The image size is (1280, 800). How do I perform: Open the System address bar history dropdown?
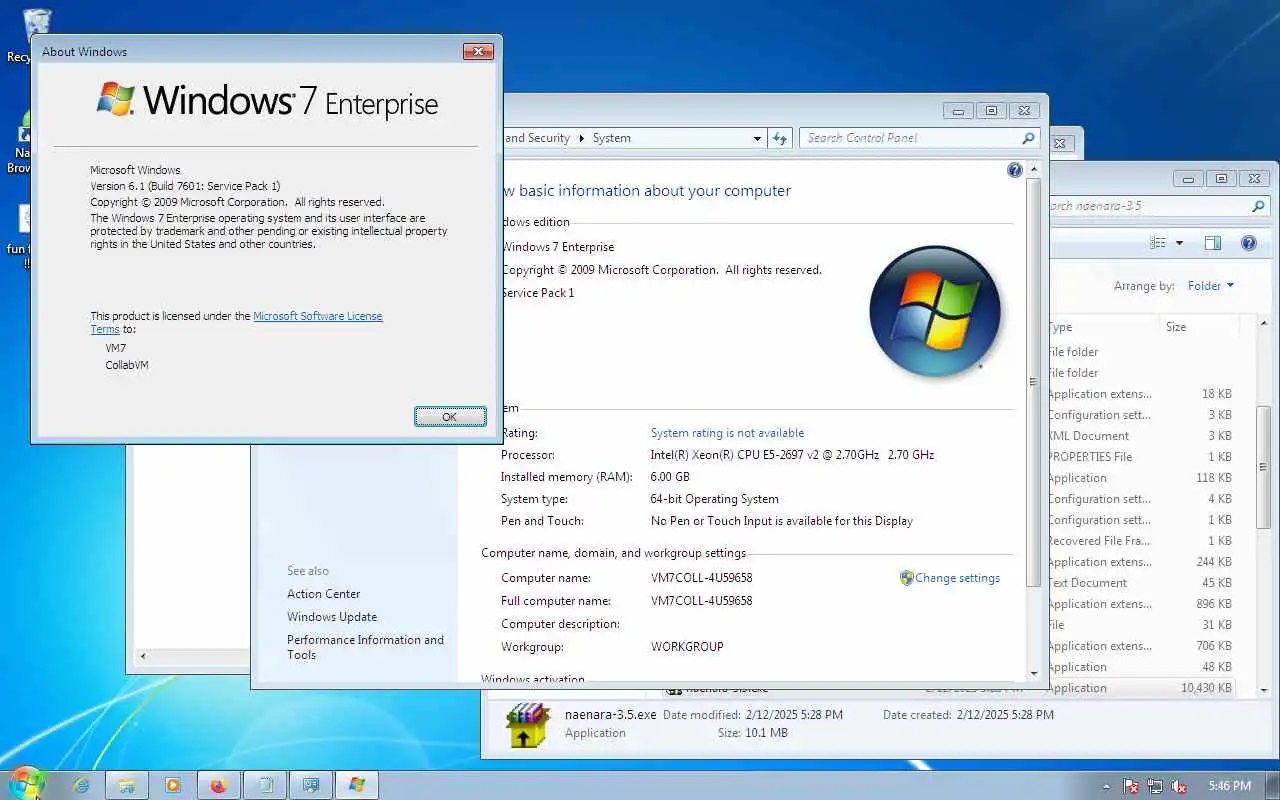(757, 139)
